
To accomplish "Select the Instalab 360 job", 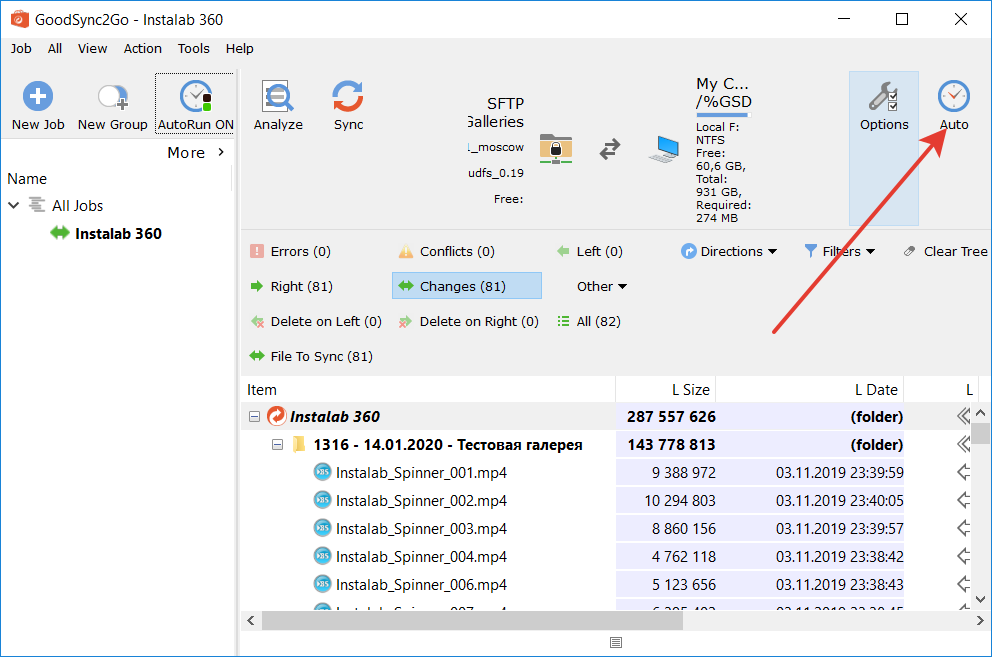I will tap(118, 234).
